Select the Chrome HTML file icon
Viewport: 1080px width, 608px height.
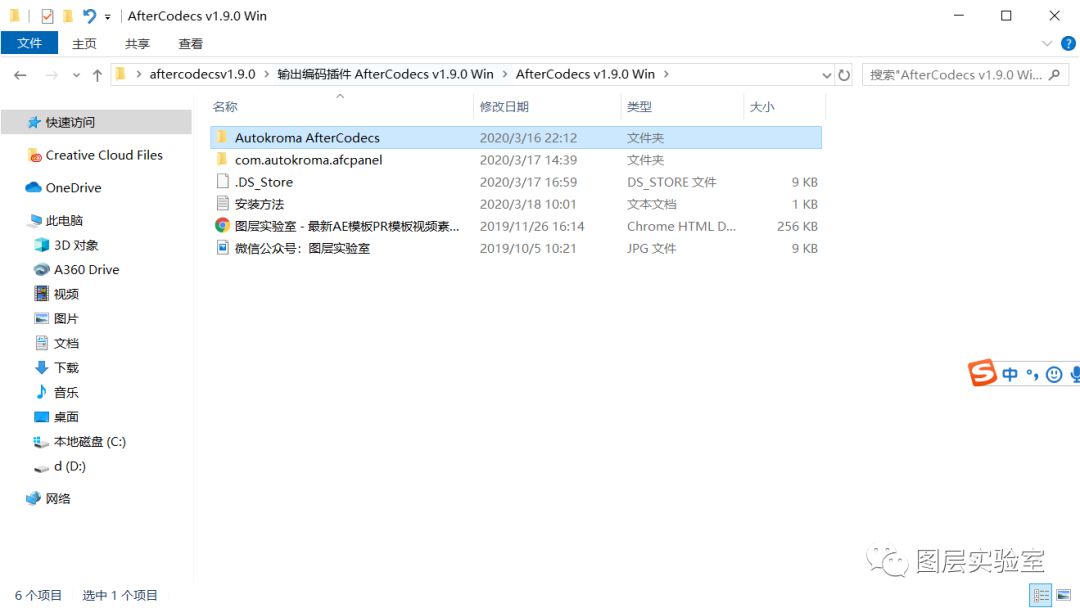[x=222, y=225]
